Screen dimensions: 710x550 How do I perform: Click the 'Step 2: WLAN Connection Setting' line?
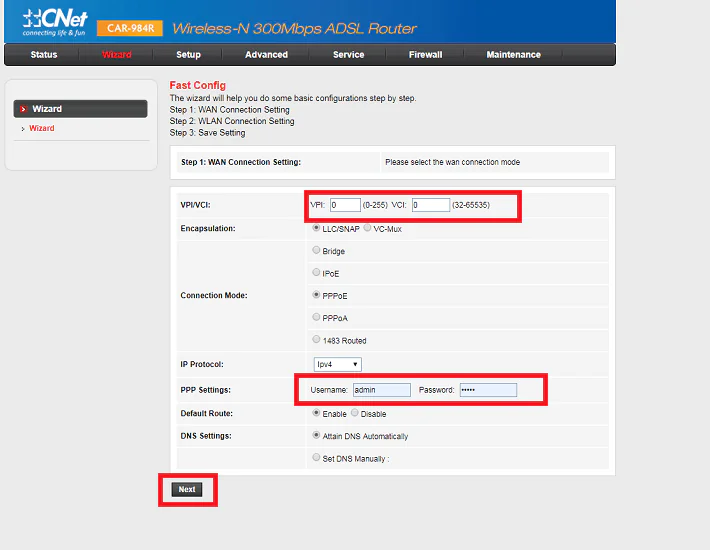pyautogui.click(x=232, y=121)
